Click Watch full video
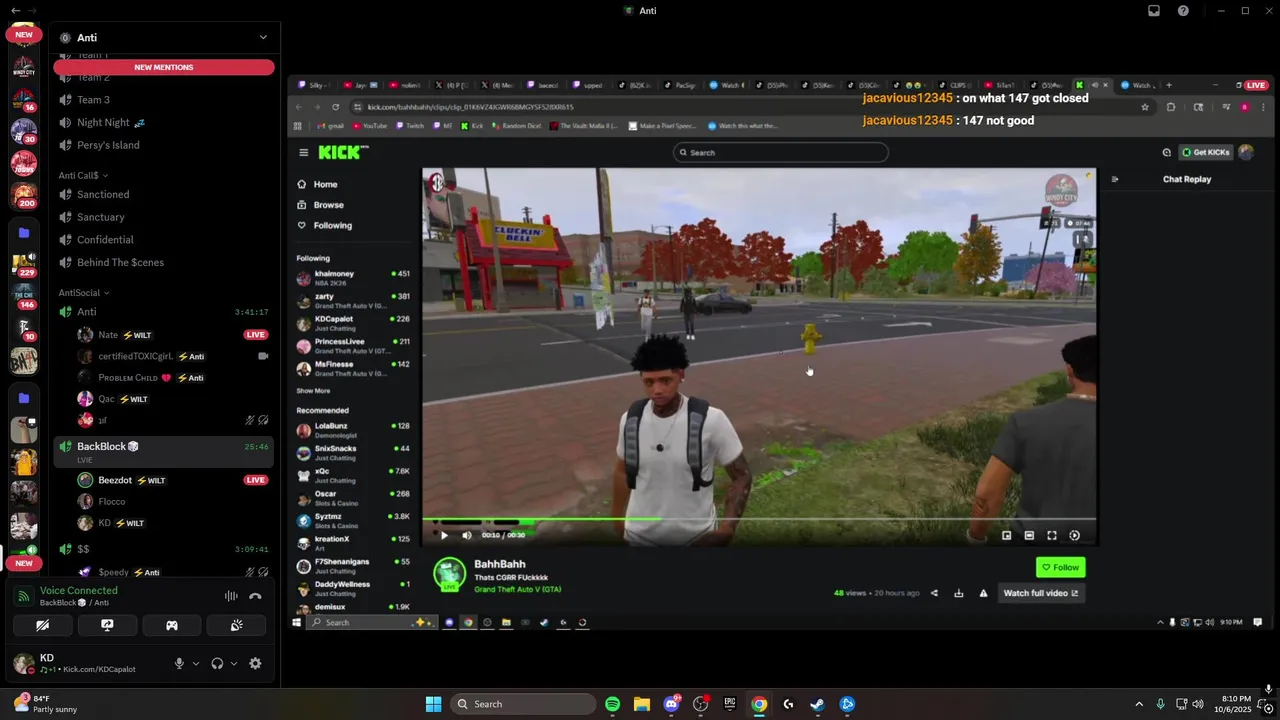This screenshot has height=720, width=1280. (x=1041, y=593)
